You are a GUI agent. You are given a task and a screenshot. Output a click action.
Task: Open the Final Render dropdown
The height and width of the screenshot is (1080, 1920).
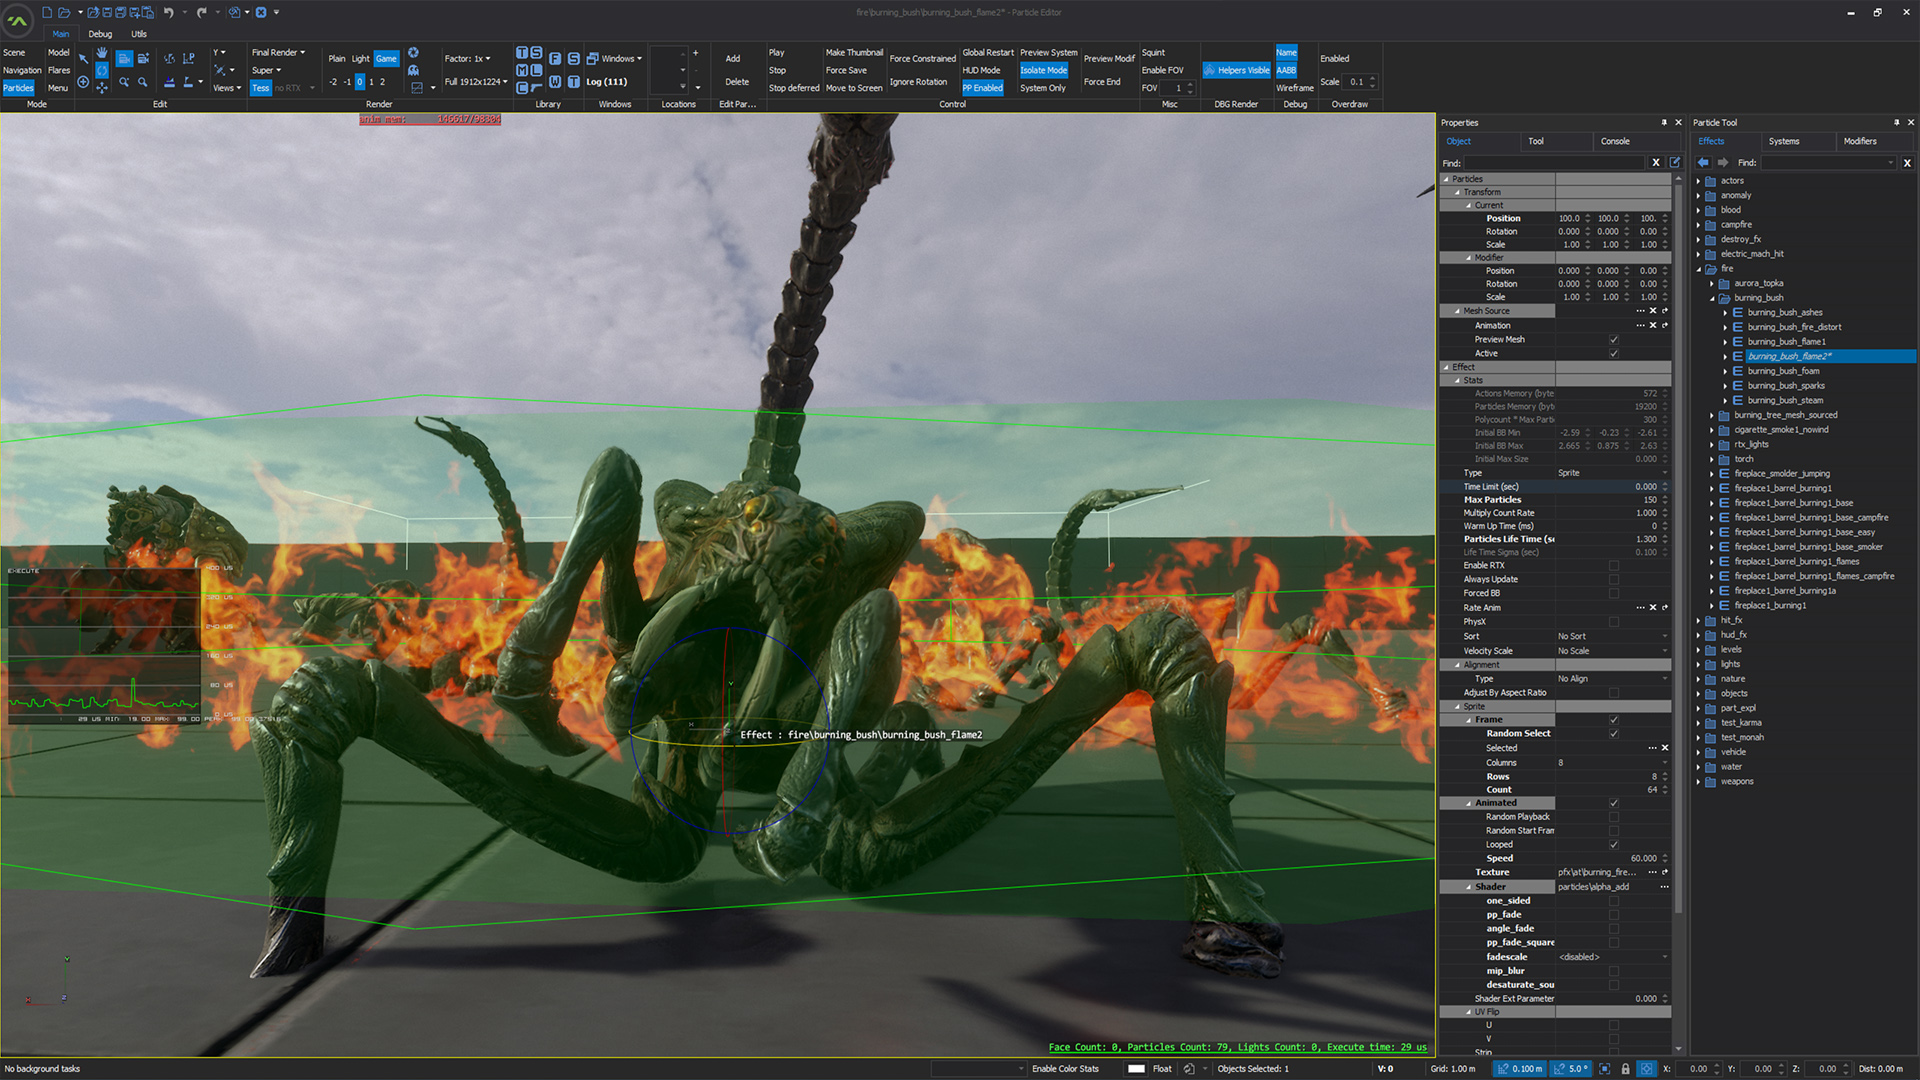click(x=278, y=53)
